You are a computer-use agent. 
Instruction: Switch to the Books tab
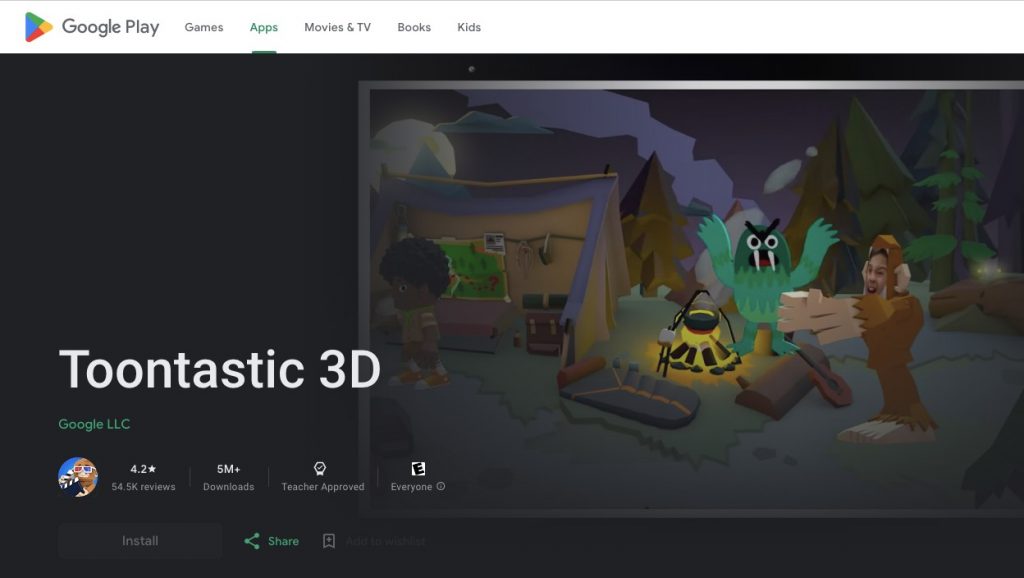[414, 27]
